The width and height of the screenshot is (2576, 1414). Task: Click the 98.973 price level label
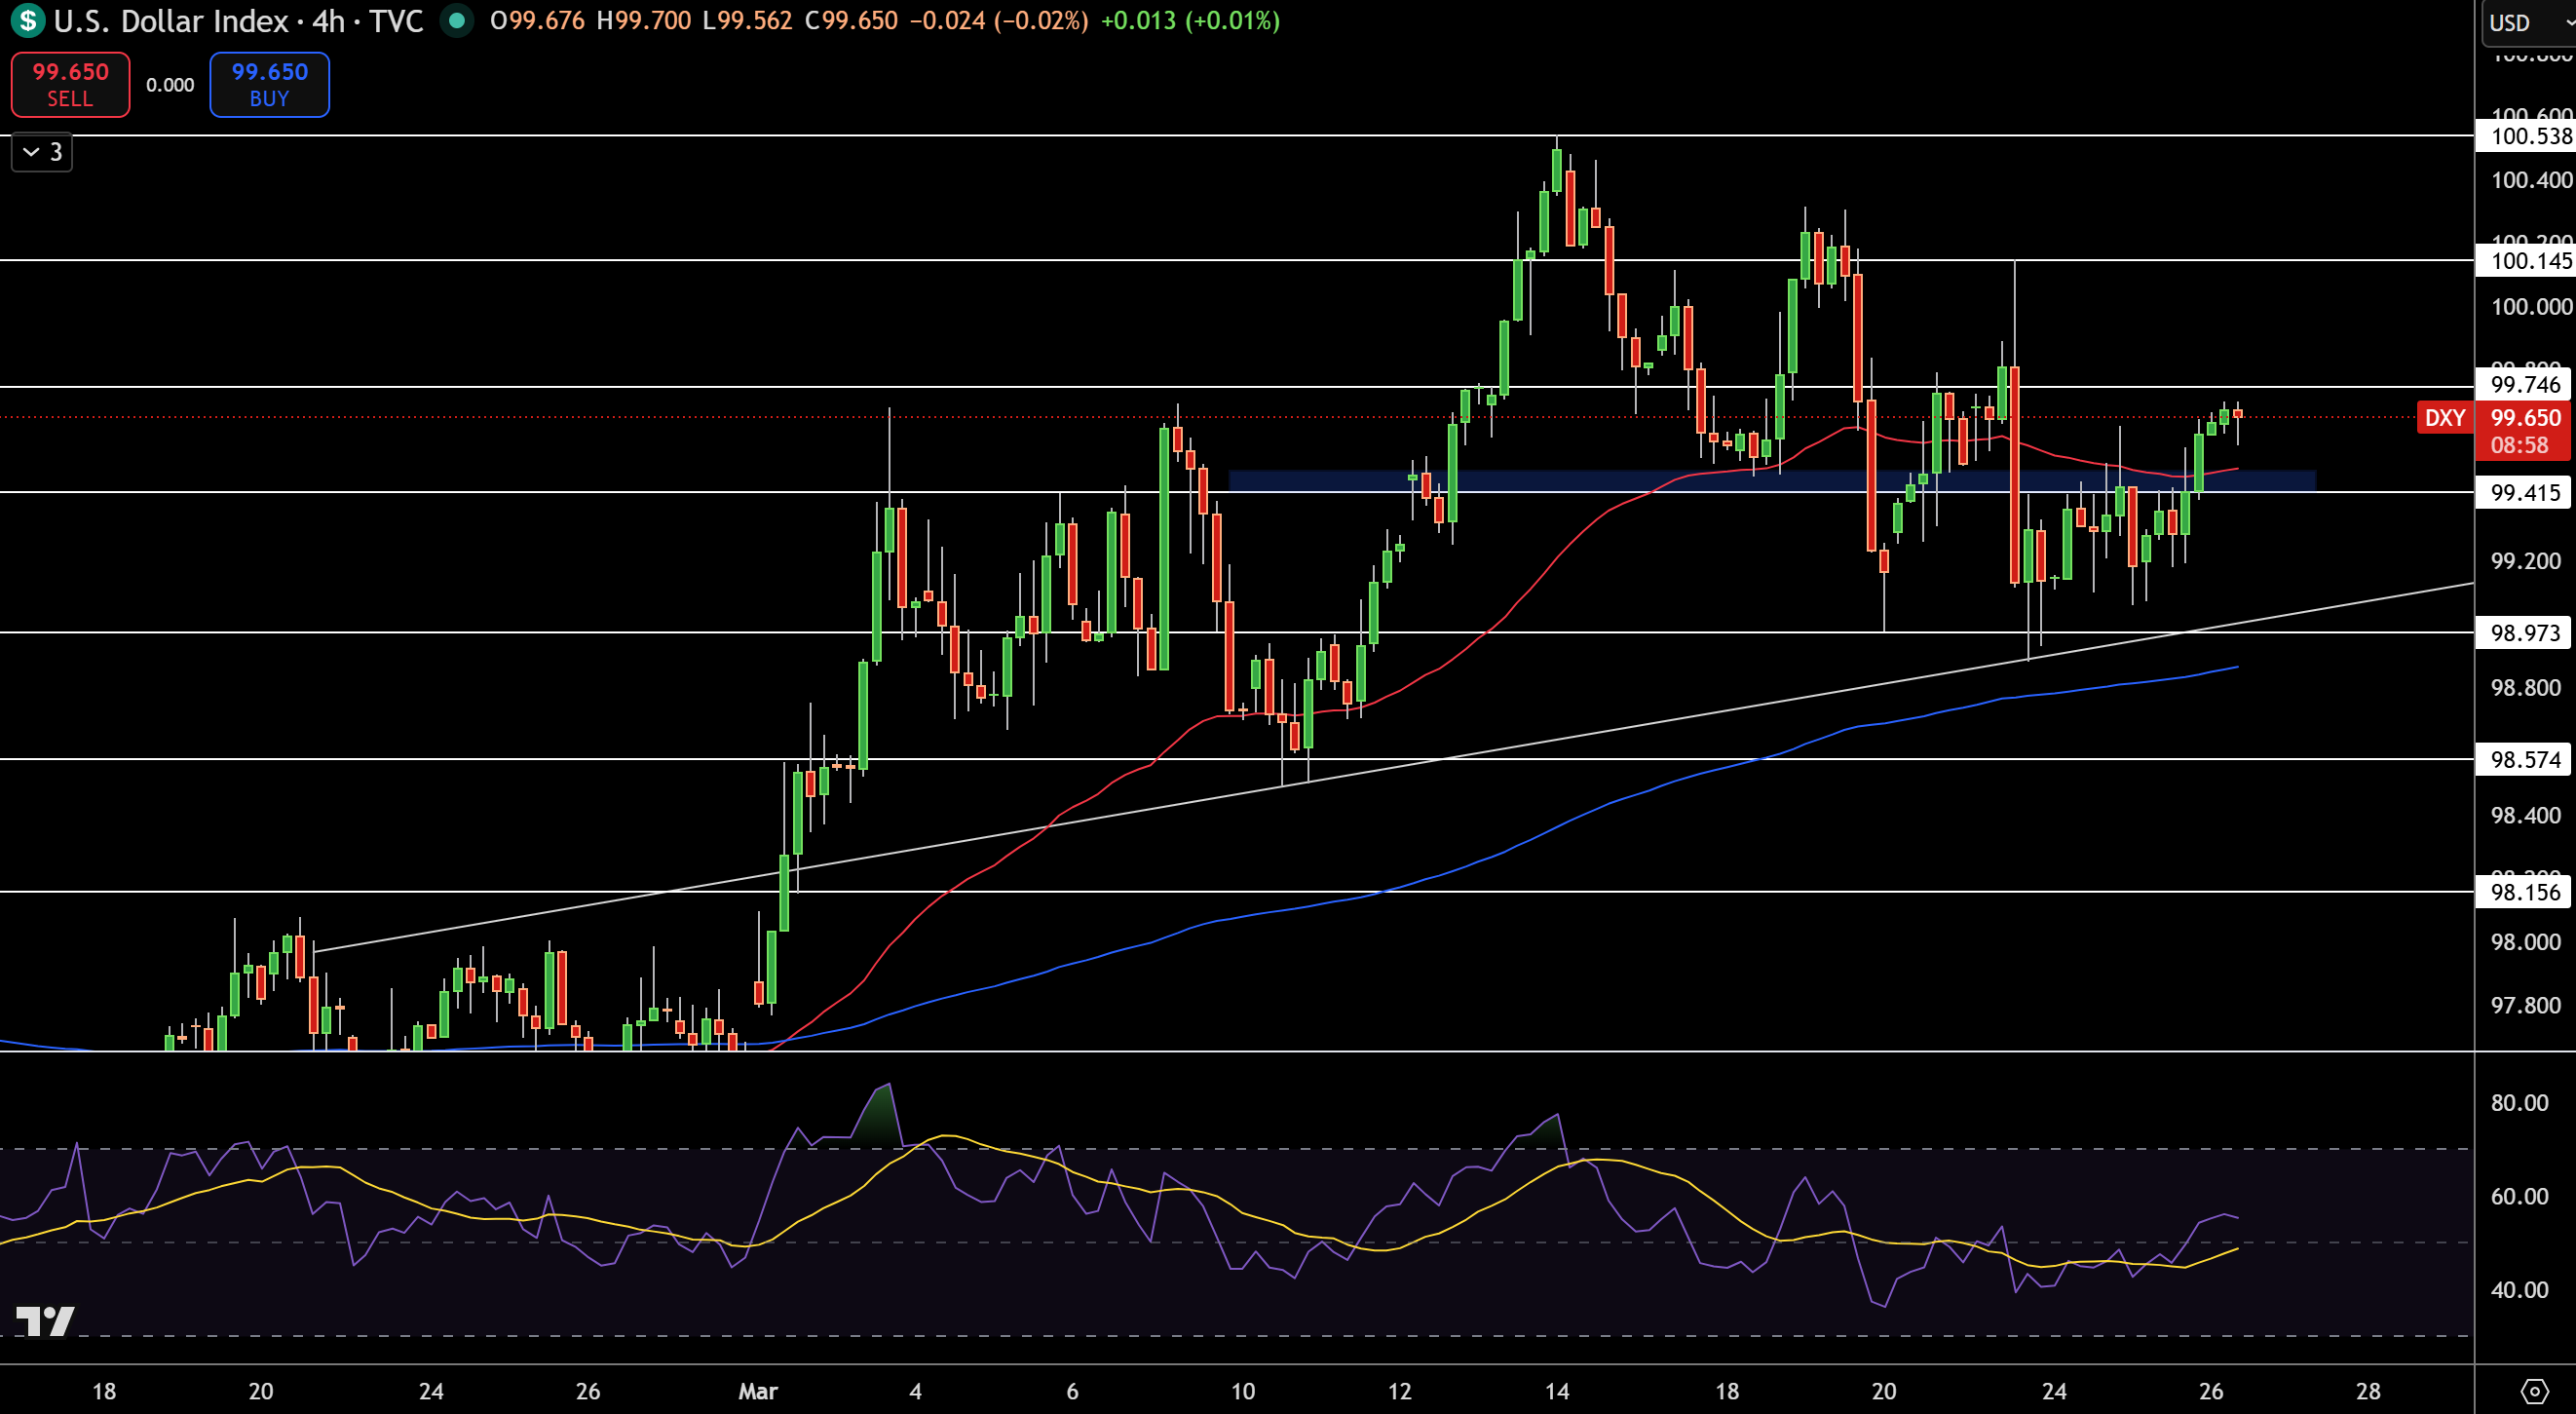click(x=2525, y=633)
